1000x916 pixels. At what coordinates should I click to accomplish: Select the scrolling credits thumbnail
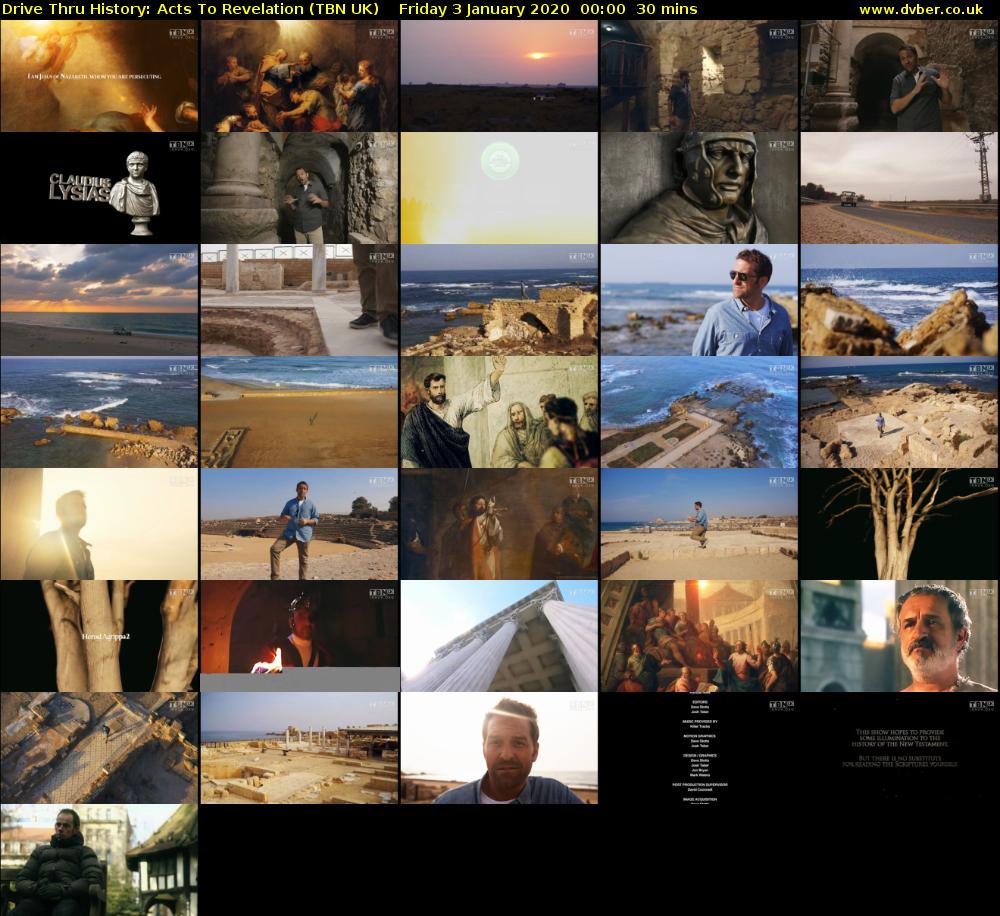click(x=700, y=748)
